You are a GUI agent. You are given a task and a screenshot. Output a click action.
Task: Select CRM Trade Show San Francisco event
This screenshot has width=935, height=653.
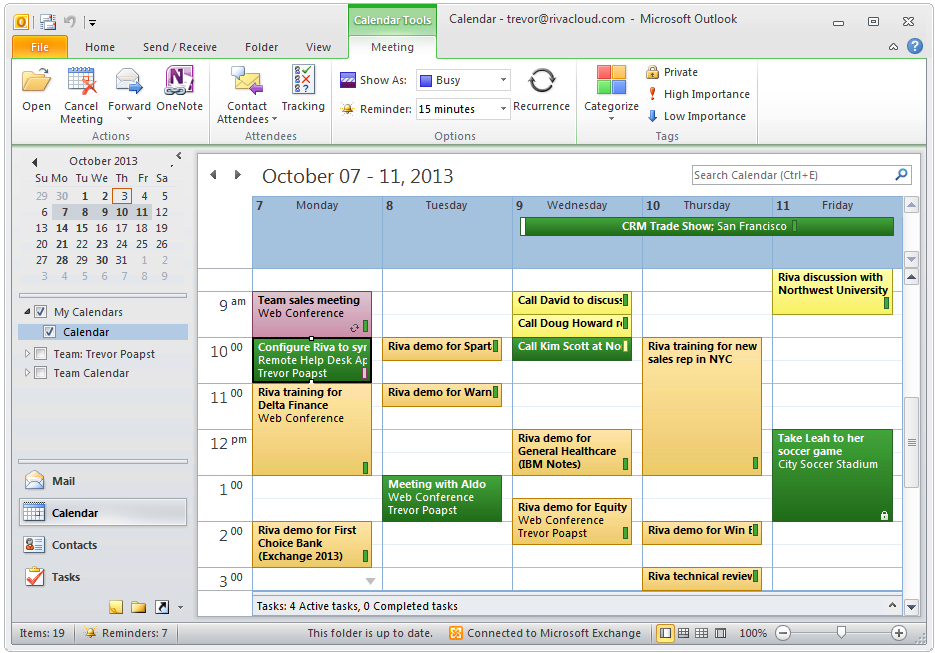click(707, 226)
